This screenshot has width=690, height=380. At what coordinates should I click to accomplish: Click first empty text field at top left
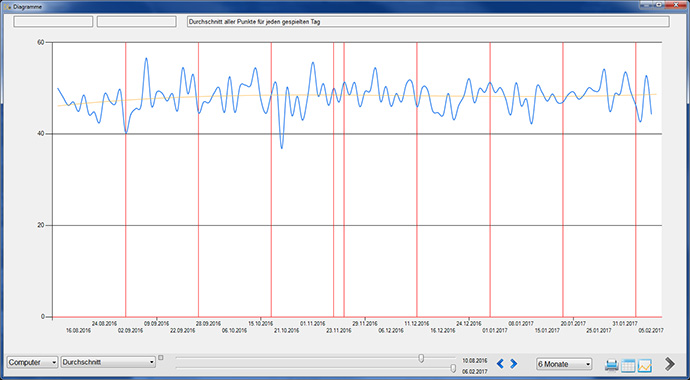53,22
